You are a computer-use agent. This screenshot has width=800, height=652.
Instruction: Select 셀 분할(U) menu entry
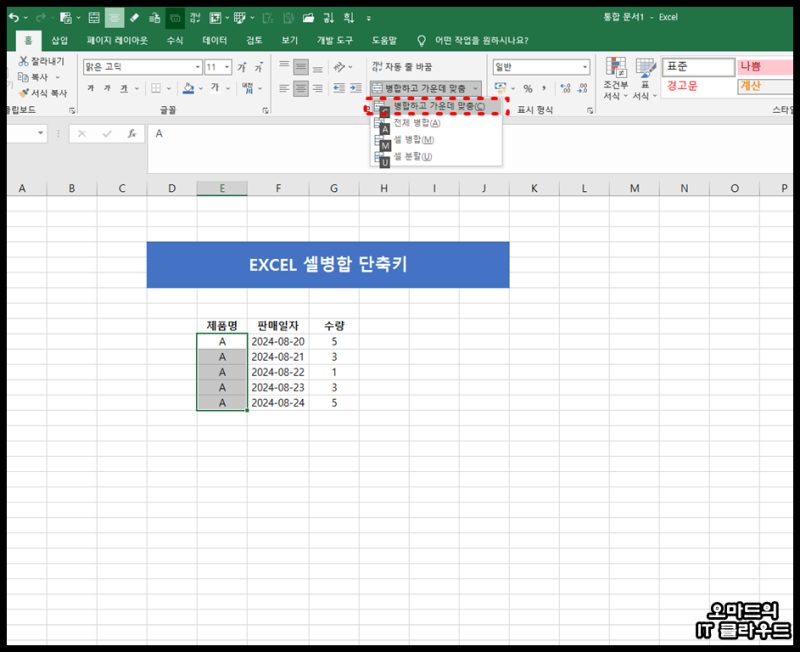436,157
